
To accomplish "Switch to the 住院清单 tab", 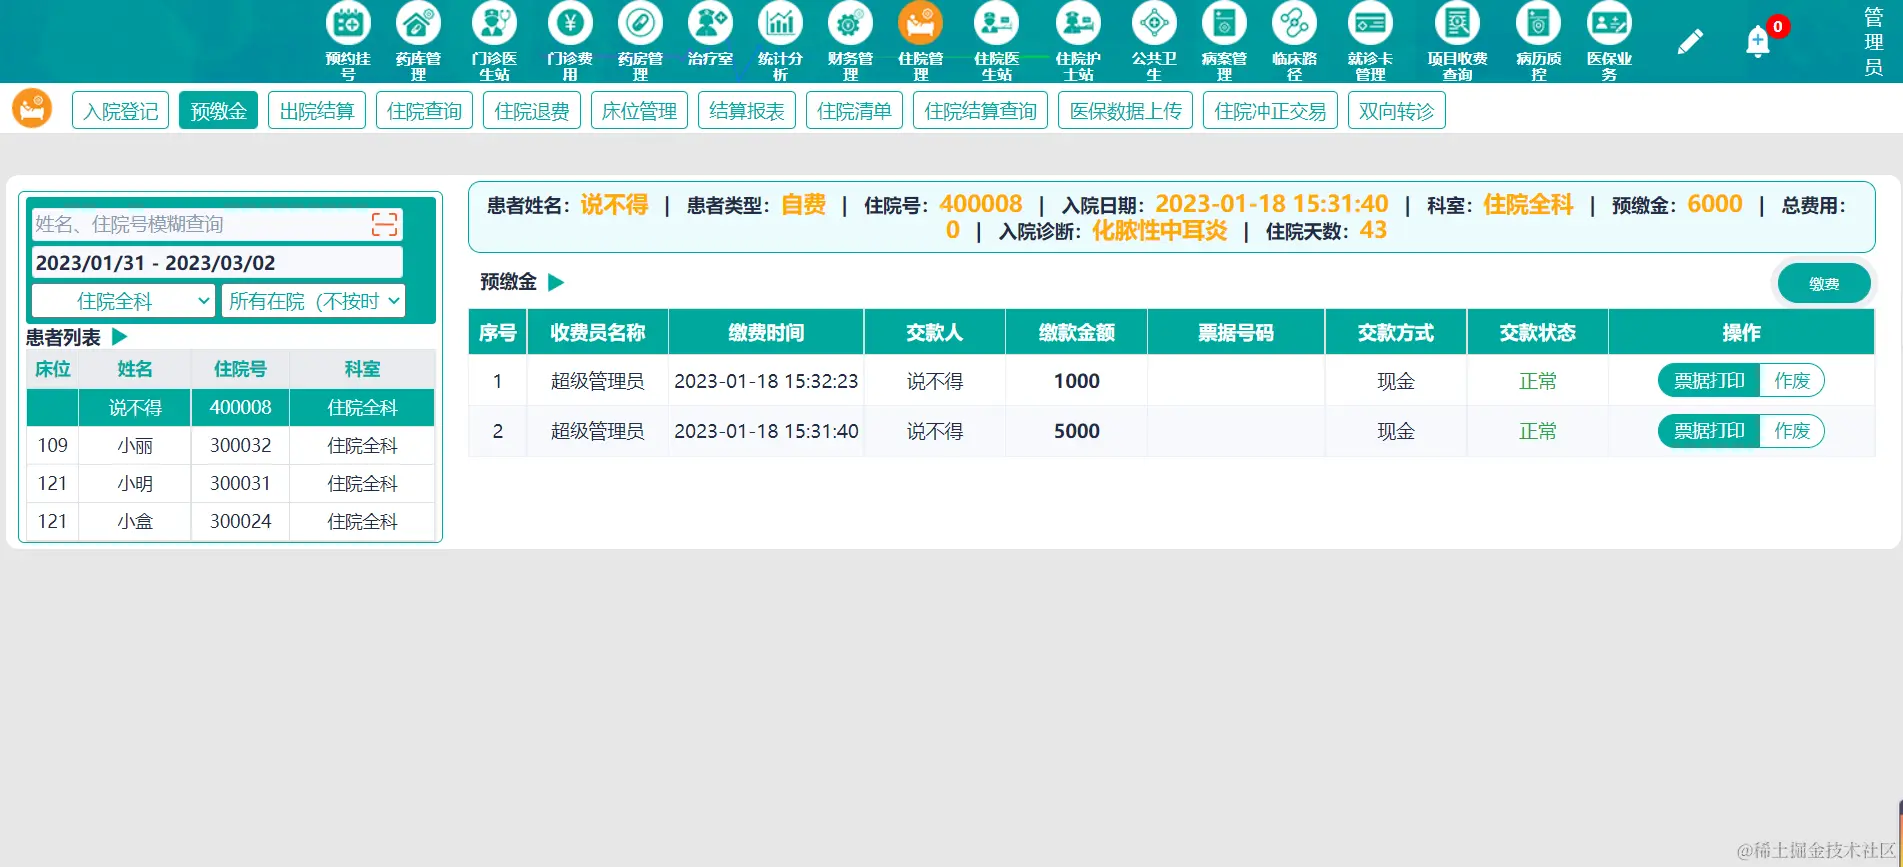I will click(854, 111).
